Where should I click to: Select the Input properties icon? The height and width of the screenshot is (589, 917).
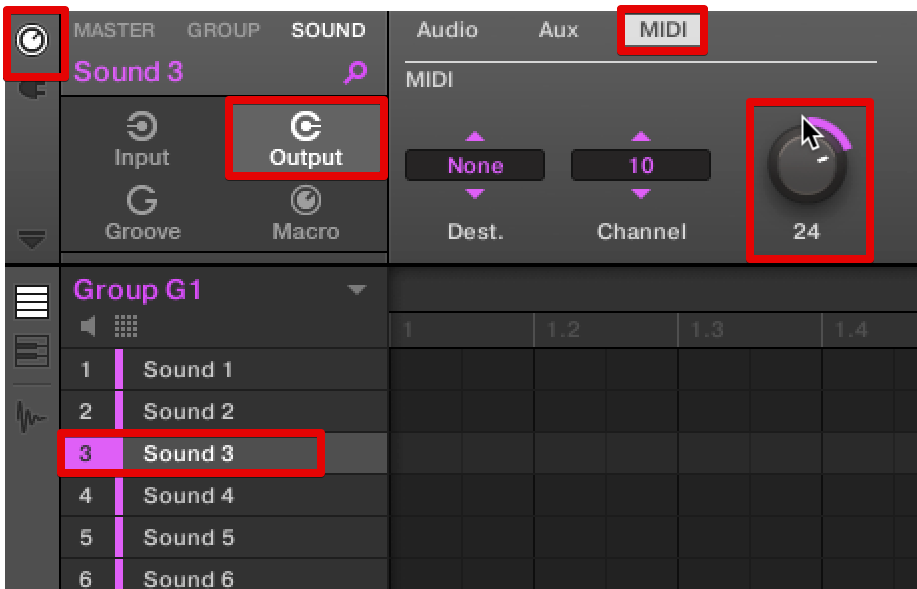pyautogui.click(x=142, y=139)
